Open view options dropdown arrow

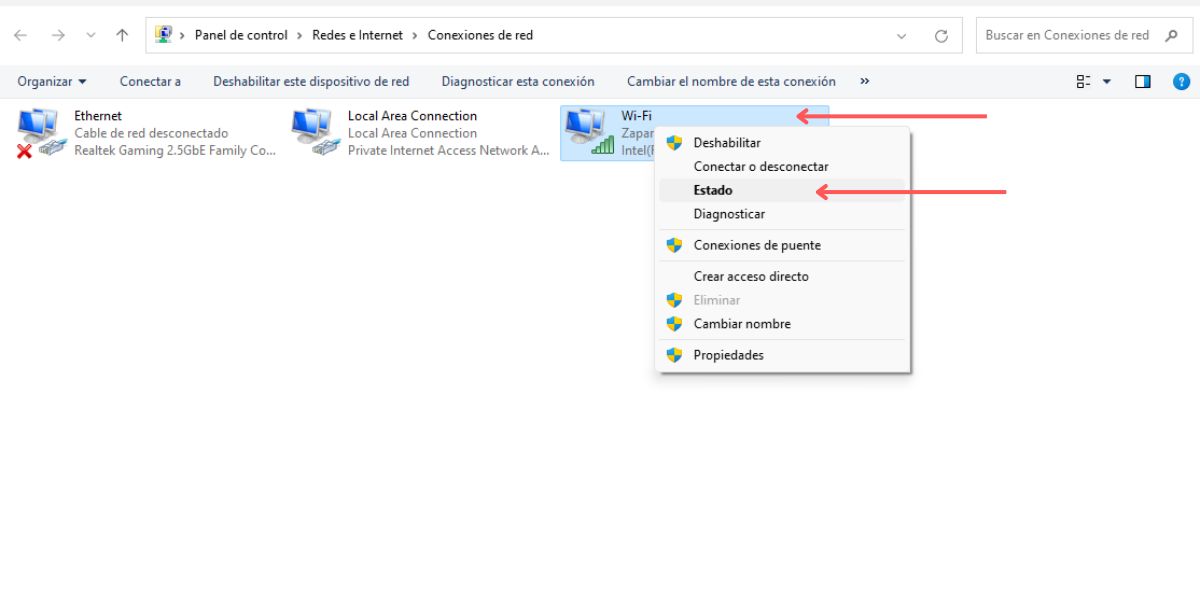coord(1107,82)
